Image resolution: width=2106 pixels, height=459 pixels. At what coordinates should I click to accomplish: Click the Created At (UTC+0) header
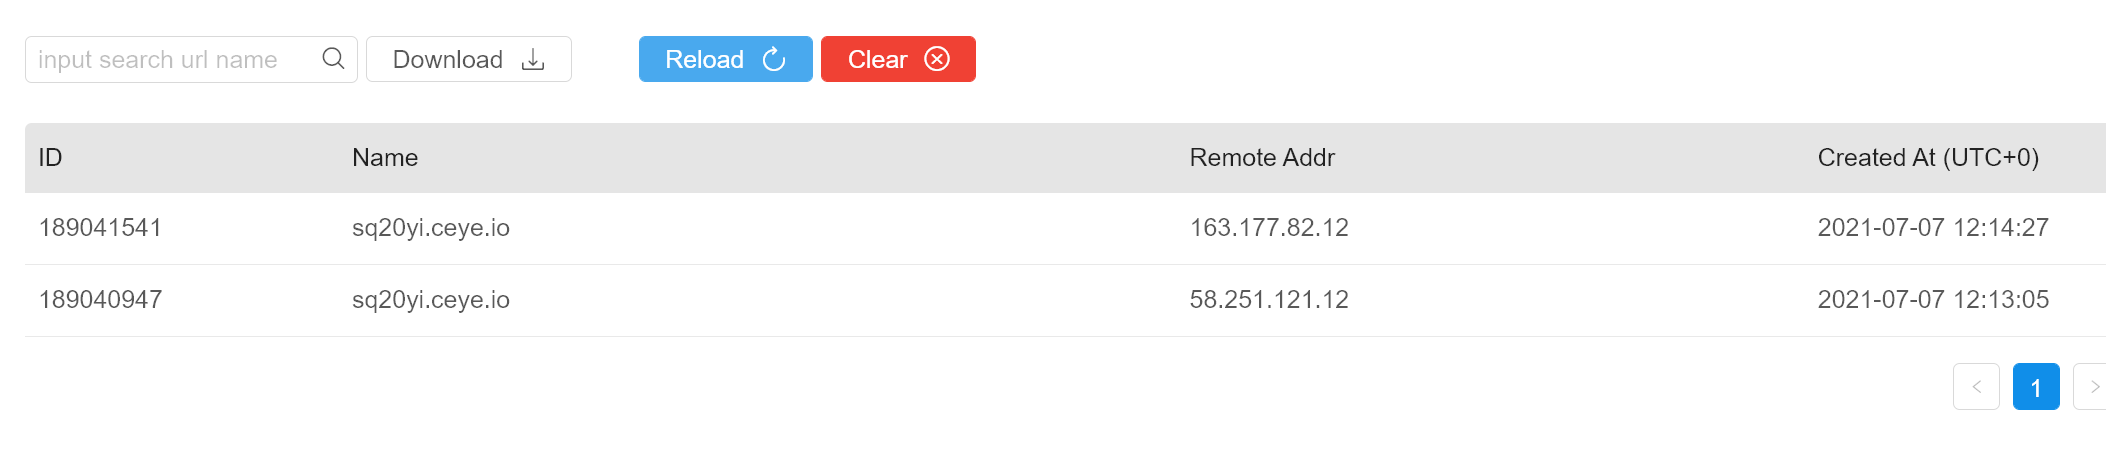click(1928, 158)
